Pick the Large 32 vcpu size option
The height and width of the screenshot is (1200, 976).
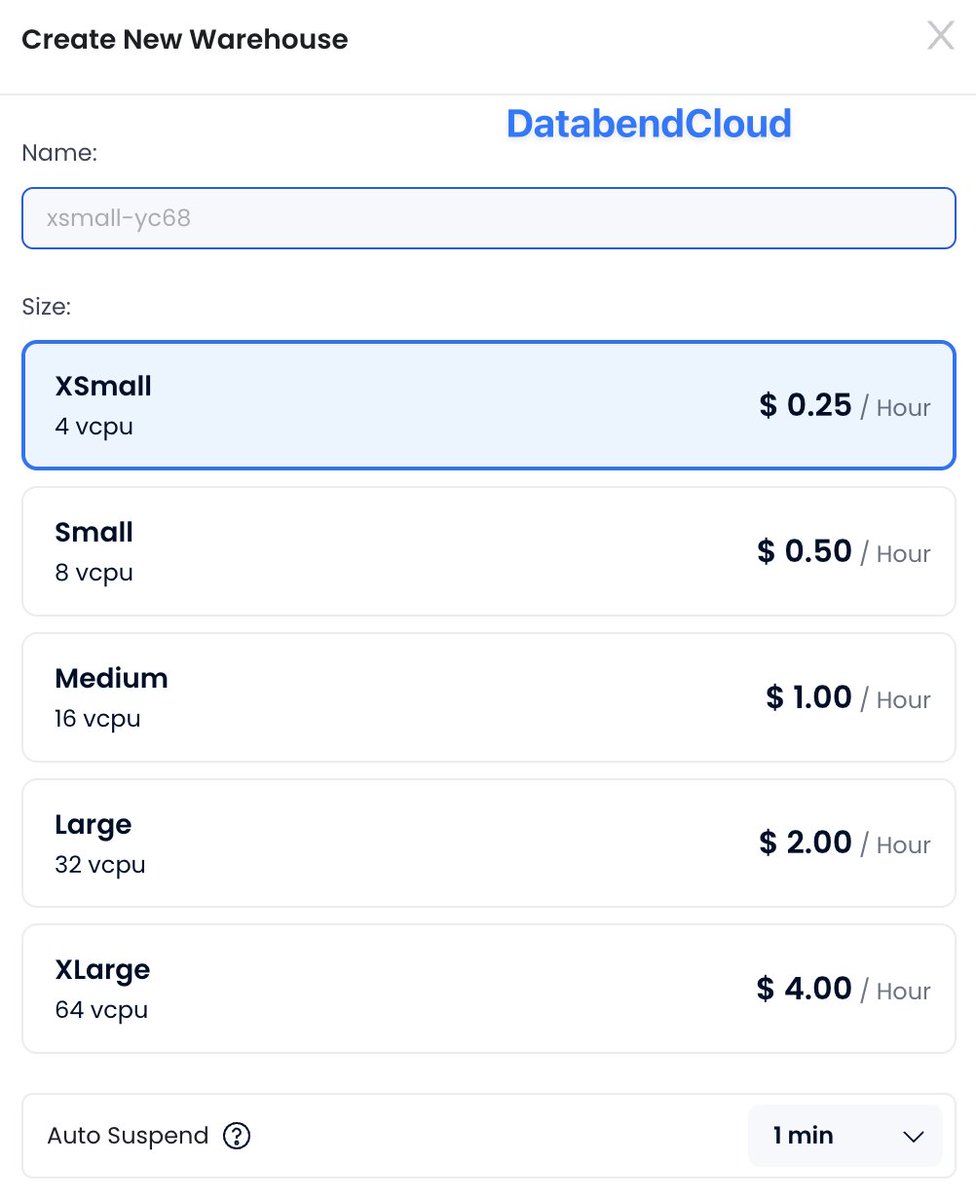coord(488,843)
